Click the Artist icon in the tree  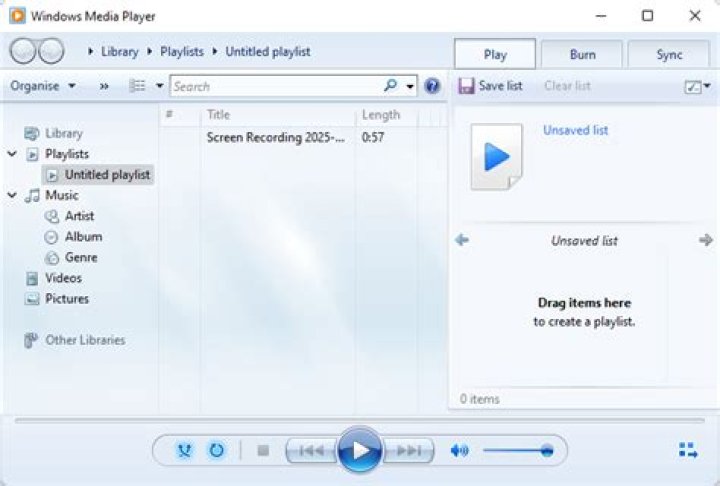click(52, 216)
